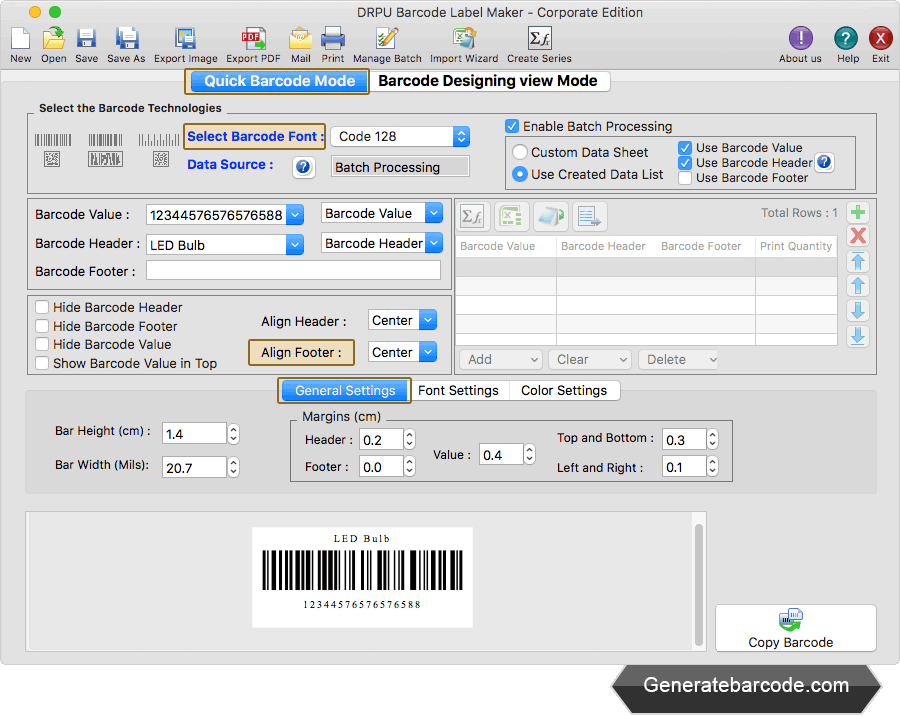Viewport: 900px width, 716px height.
Task: Click the red Exit icon
Action: [x=880, y=38]
